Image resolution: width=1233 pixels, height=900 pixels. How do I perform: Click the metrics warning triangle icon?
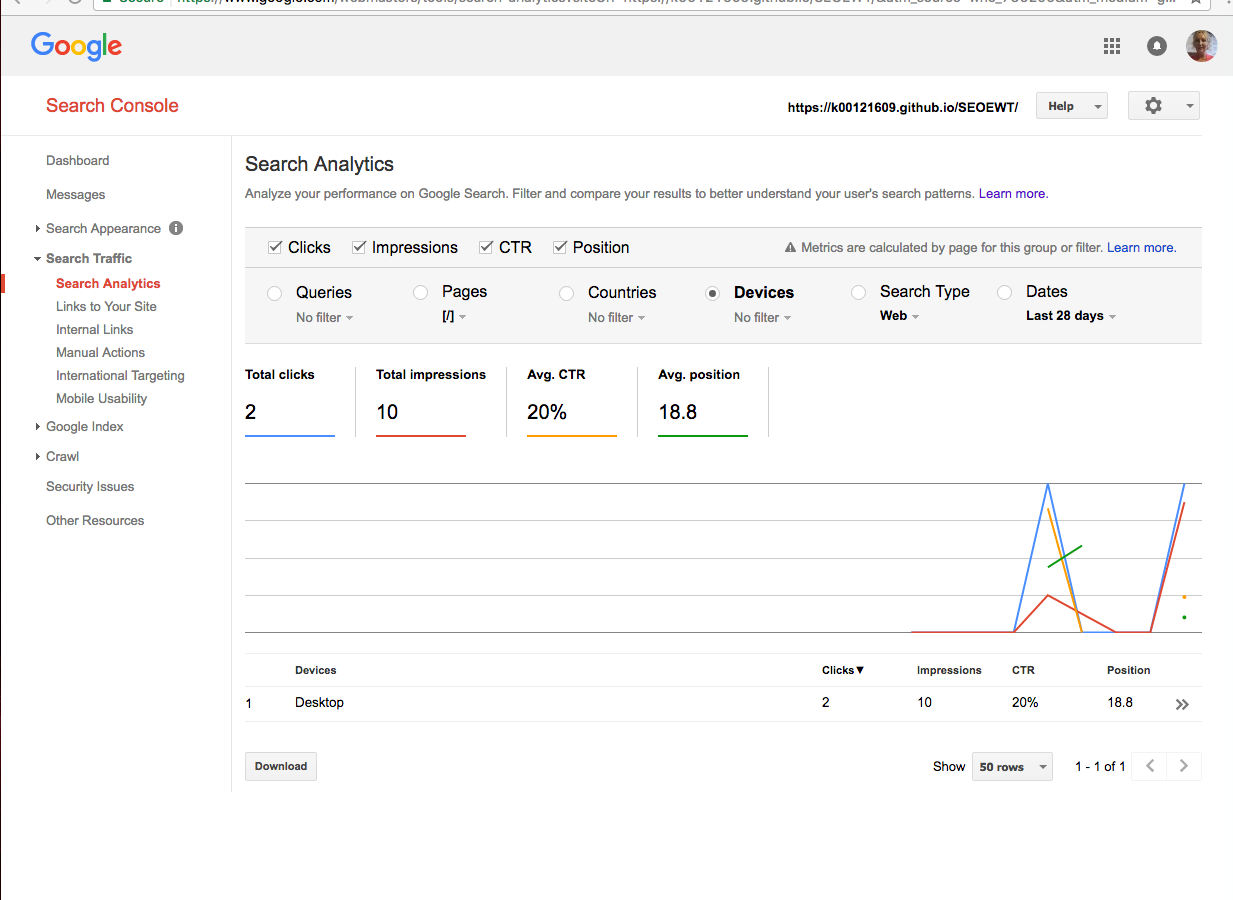pos(790,248)
